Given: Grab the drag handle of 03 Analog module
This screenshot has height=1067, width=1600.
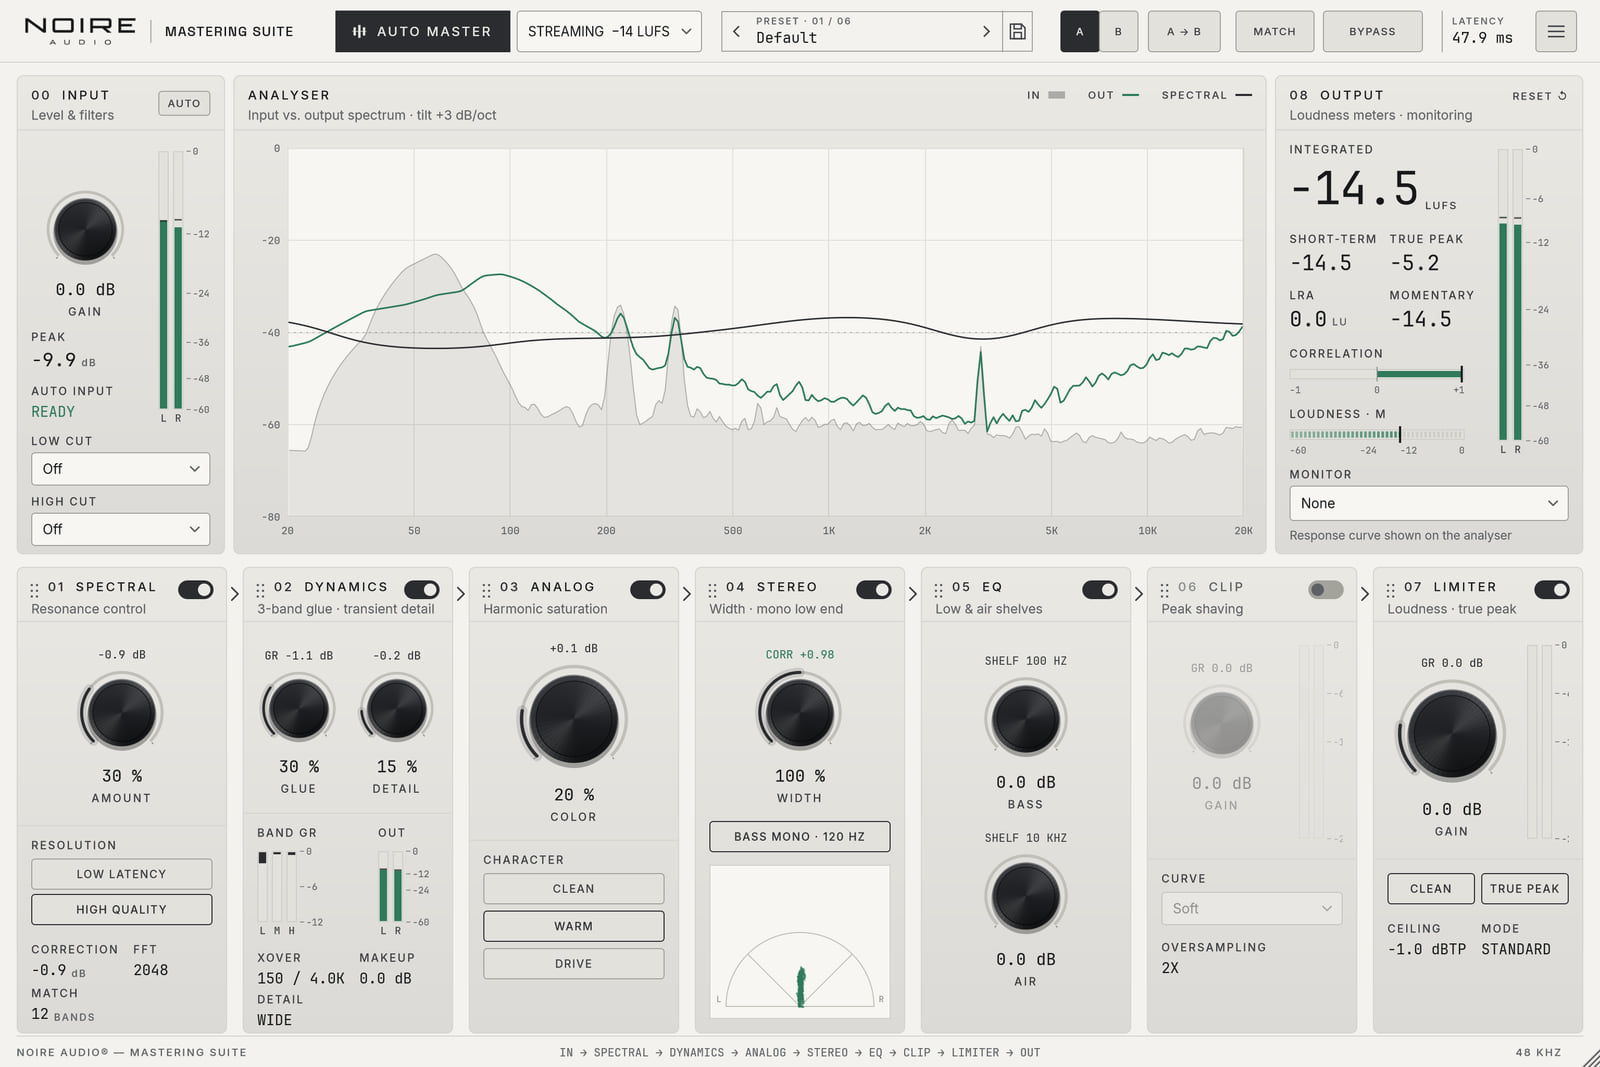Looking at the screenshot, I should pos(487,590).
